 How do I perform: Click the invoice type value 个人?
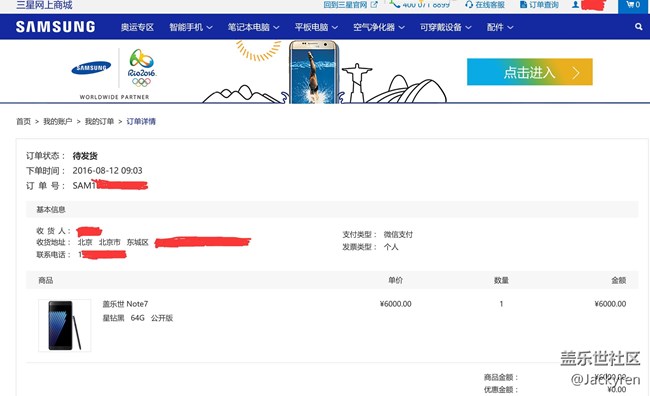391,247
